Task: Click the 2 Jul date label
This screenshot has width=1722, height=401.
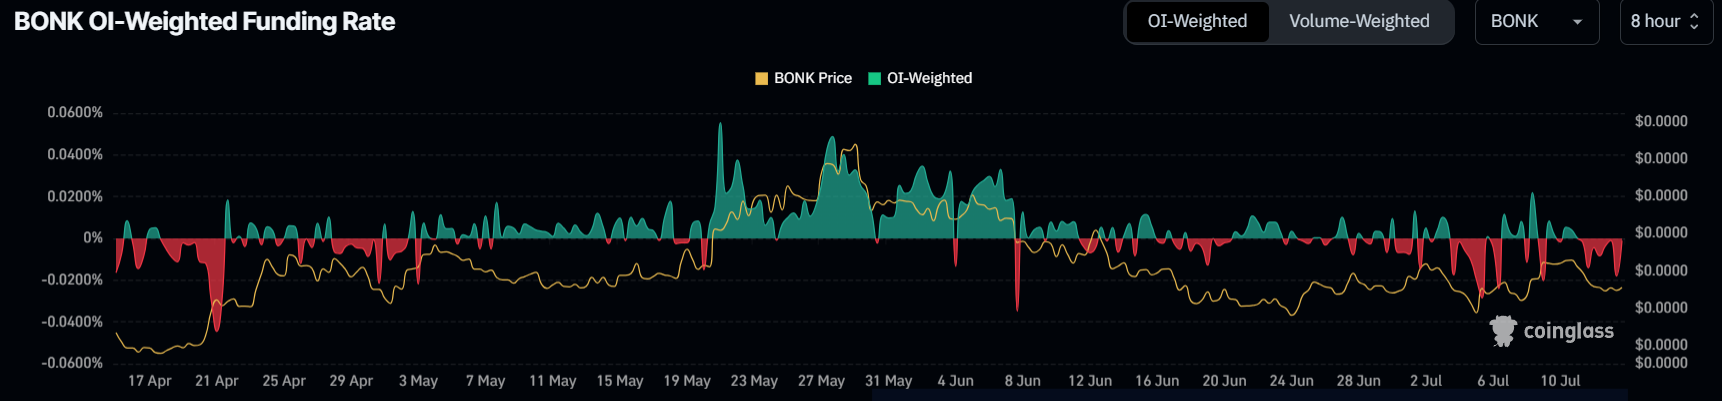Action: coord(1426,381)
